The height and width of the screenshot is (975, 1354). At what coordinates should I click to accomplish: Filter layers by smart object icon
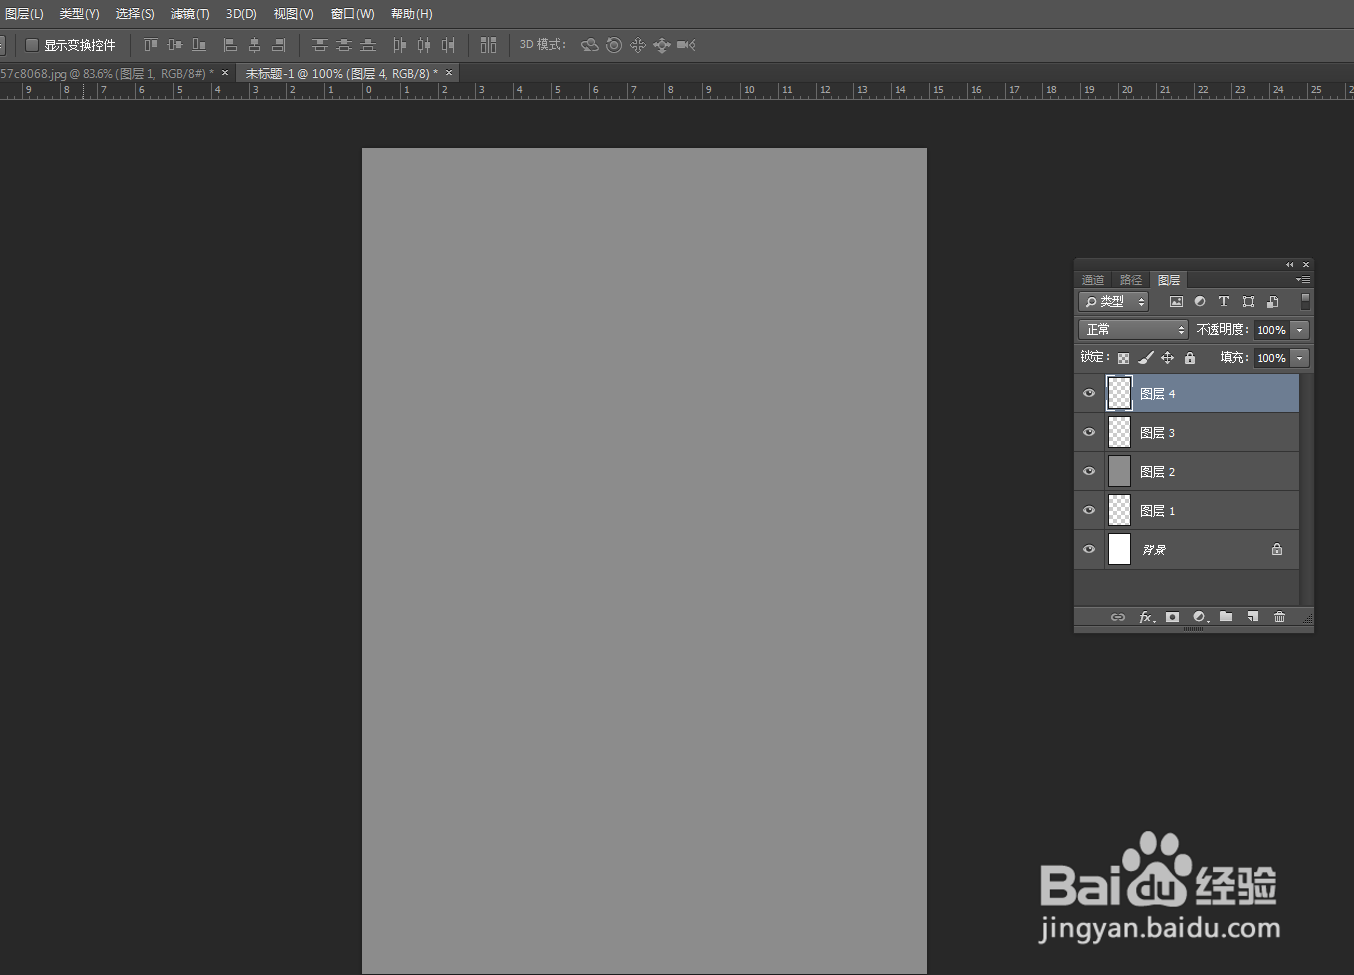click(1272, 301)
